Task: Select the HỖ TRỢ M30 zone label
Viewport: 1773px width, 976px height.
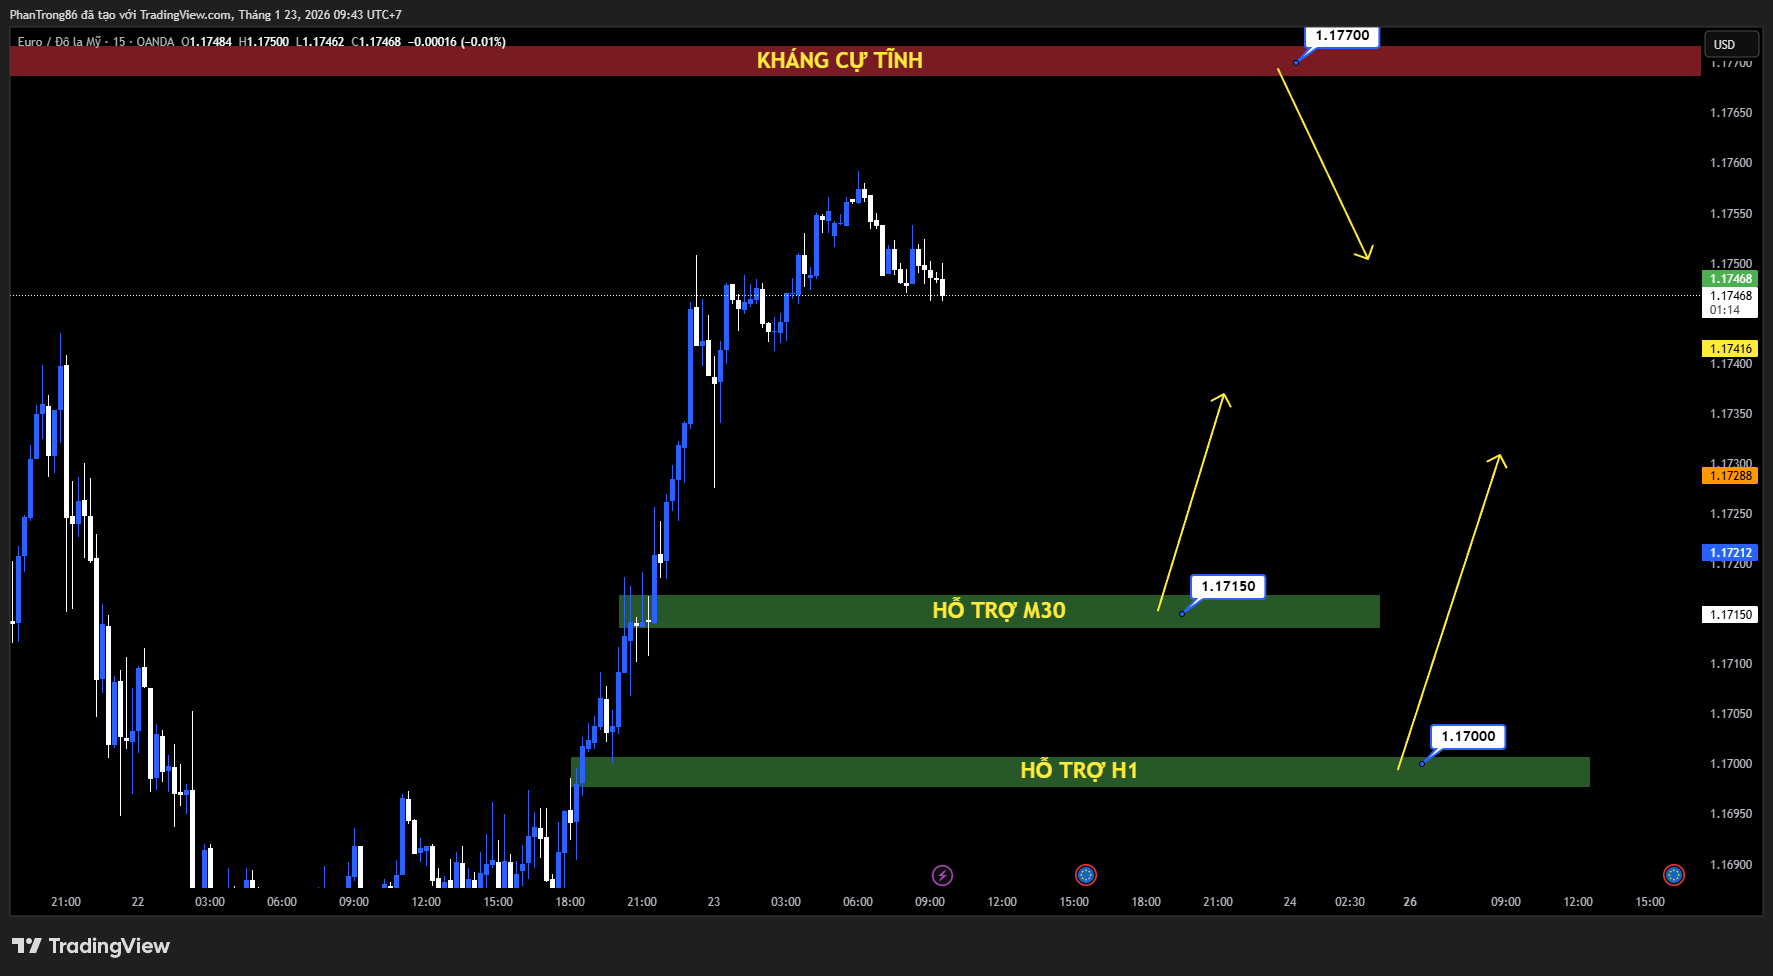Action: [999, 611]
